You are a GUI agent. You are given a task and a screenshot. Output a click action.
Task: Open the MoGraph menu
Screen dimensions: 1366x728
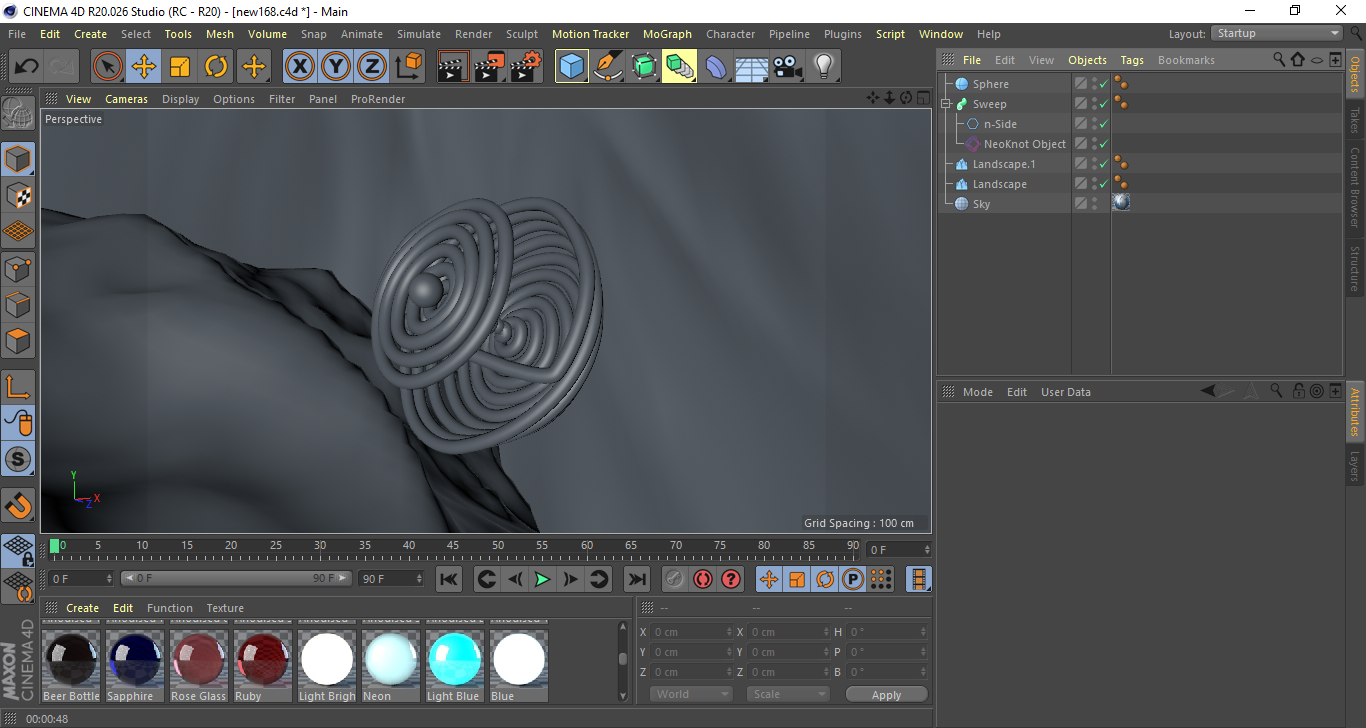[x=667, y=34]
